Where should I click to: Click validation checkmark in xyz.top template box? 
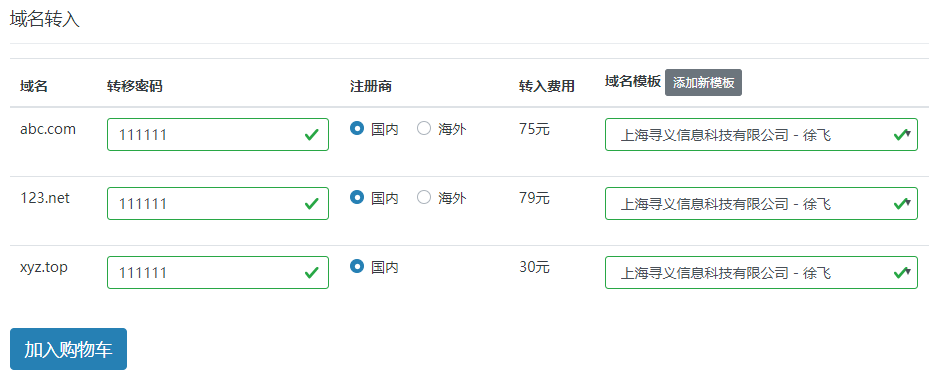tap(900, 273)
